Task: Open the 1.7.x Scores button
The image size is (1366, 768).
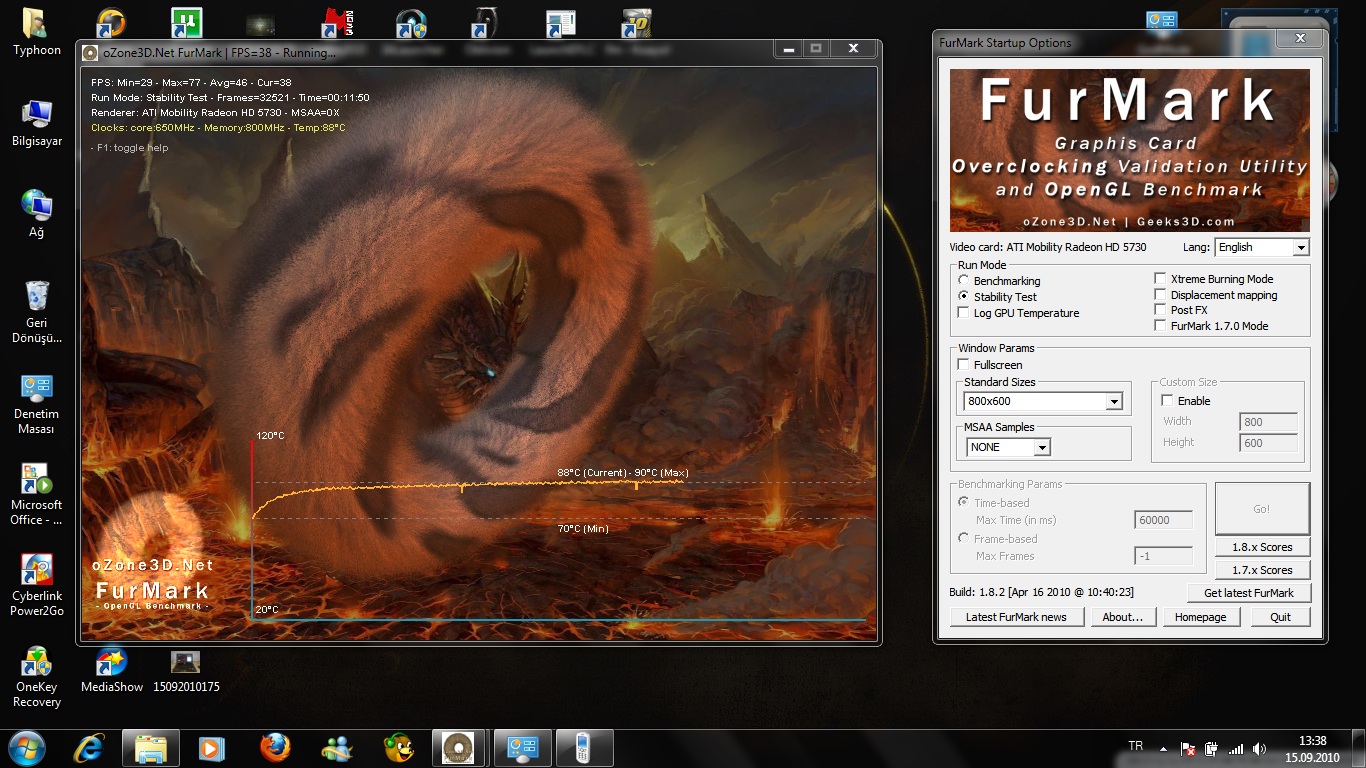Action: pos(1262,570)
